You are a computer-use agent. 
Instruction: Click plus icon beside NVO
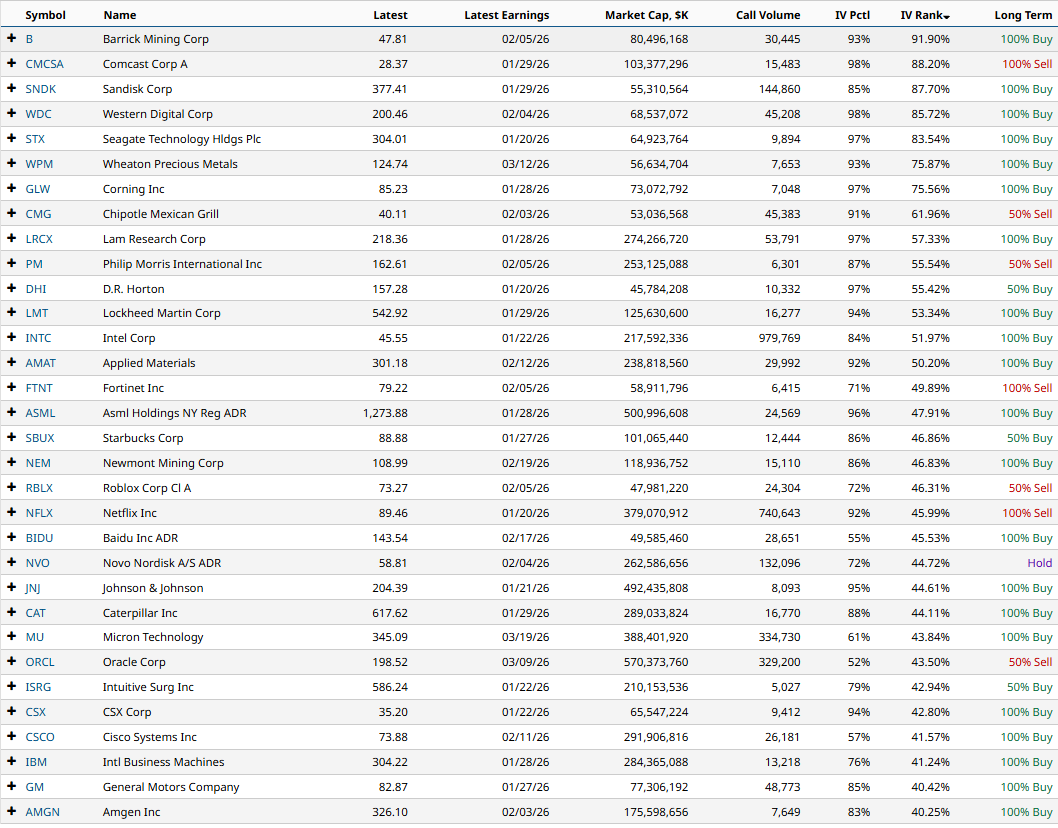[x=11, y=562]
